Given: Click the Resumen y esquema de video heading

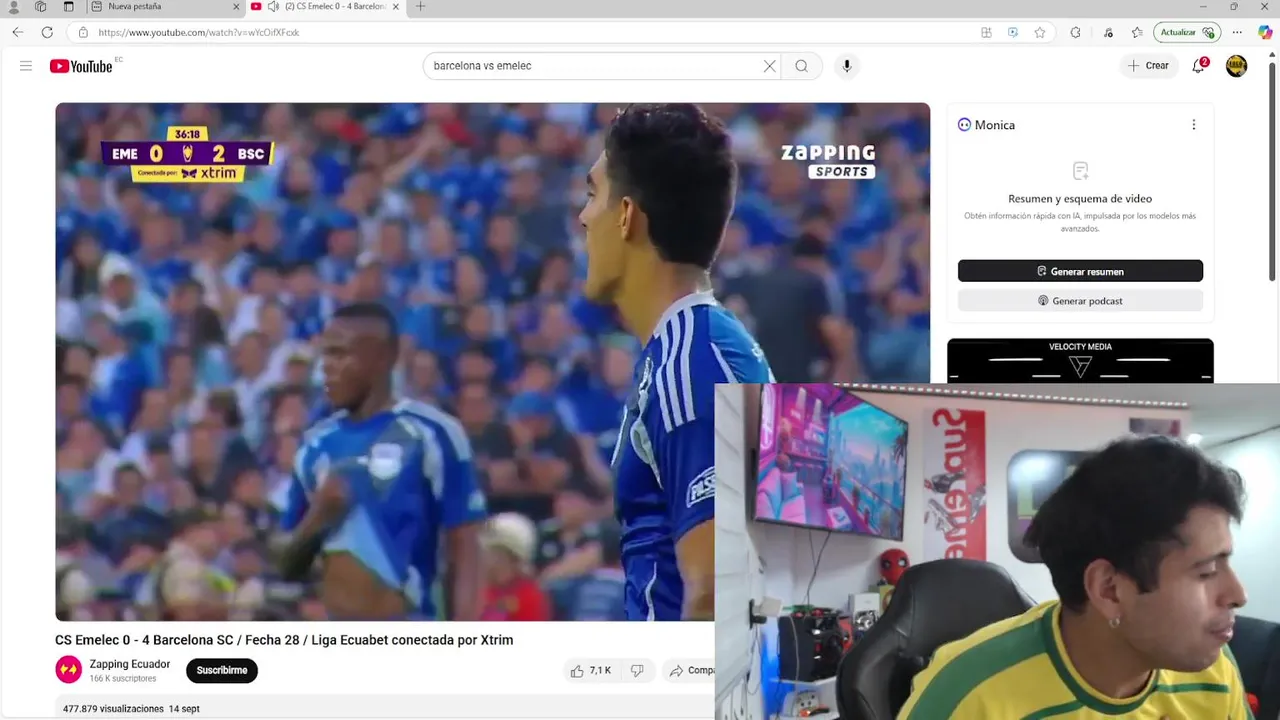Looking at the screenshot, I should pos(1080,199).
